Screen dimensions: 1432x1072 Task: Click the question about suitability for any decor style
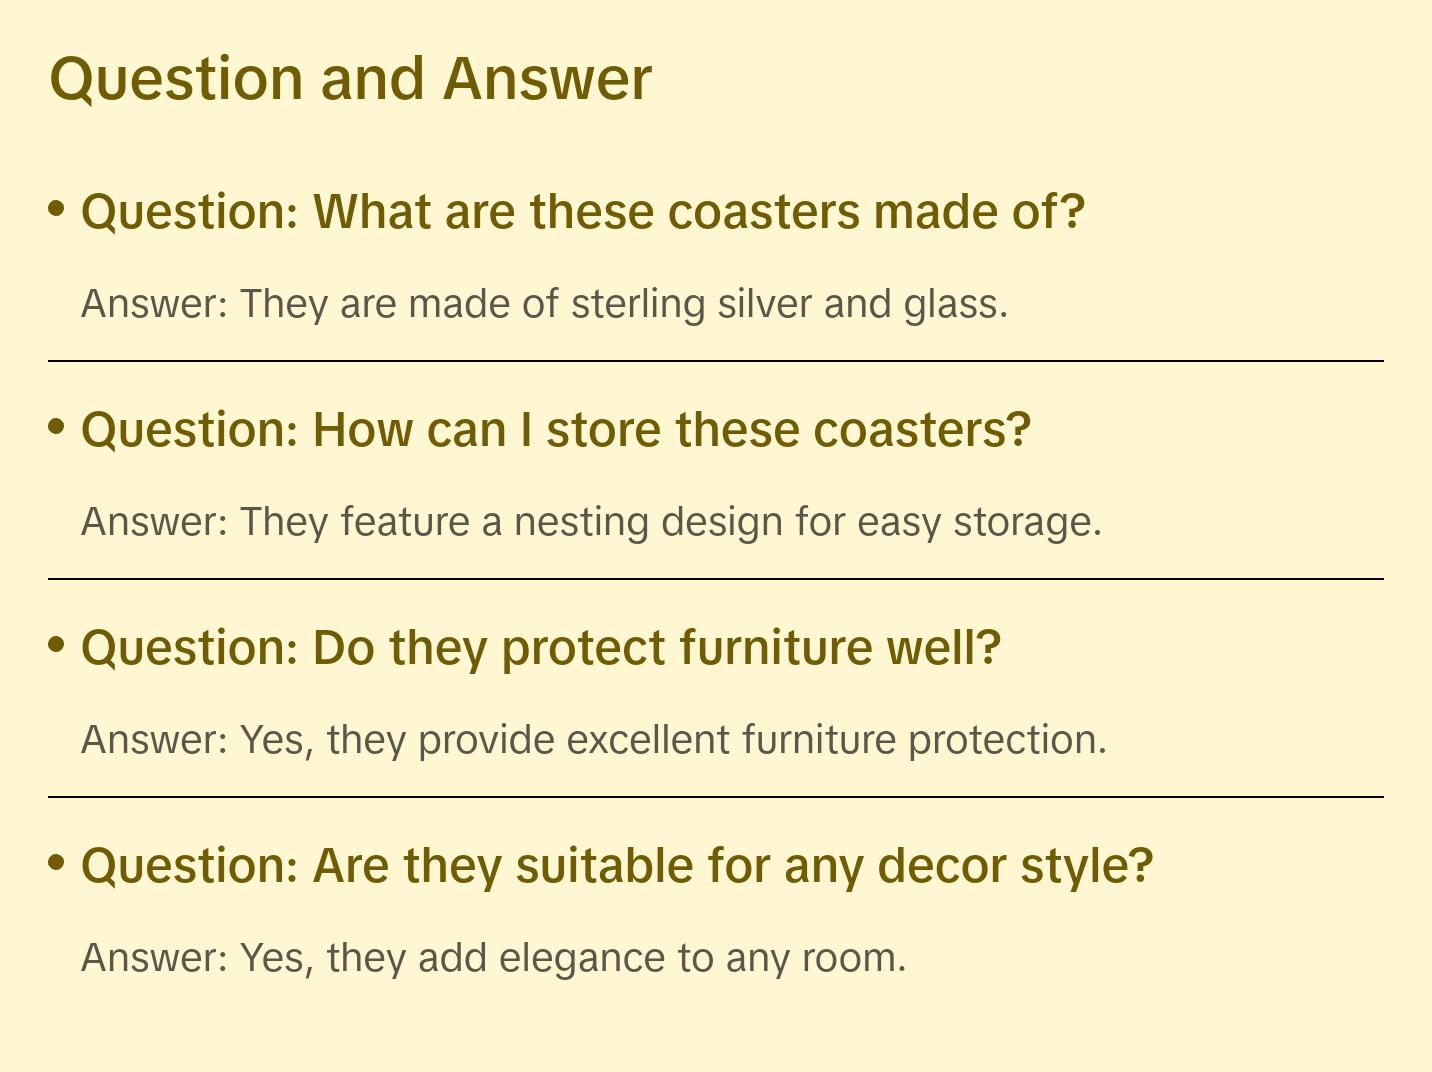click(x=616, y=866)
